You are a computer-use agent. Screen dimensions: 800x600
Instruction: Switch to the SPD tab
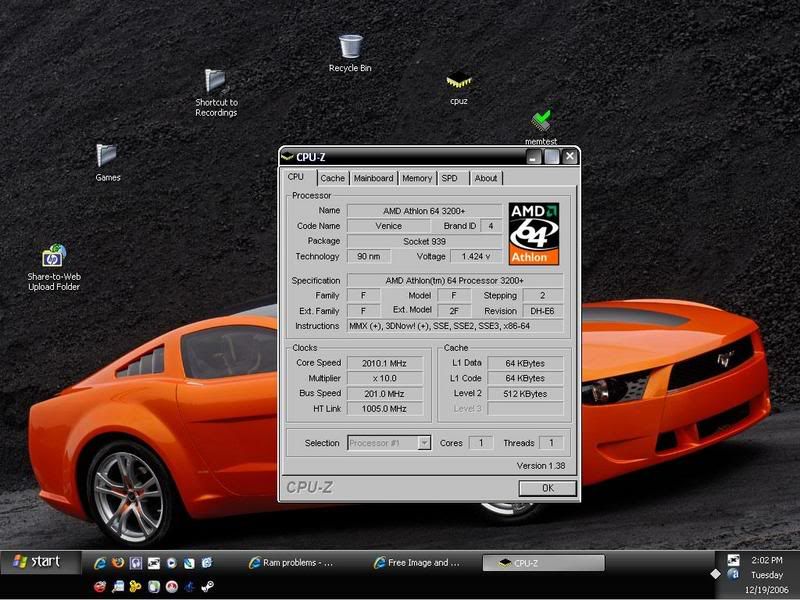[x=449, y=178]
